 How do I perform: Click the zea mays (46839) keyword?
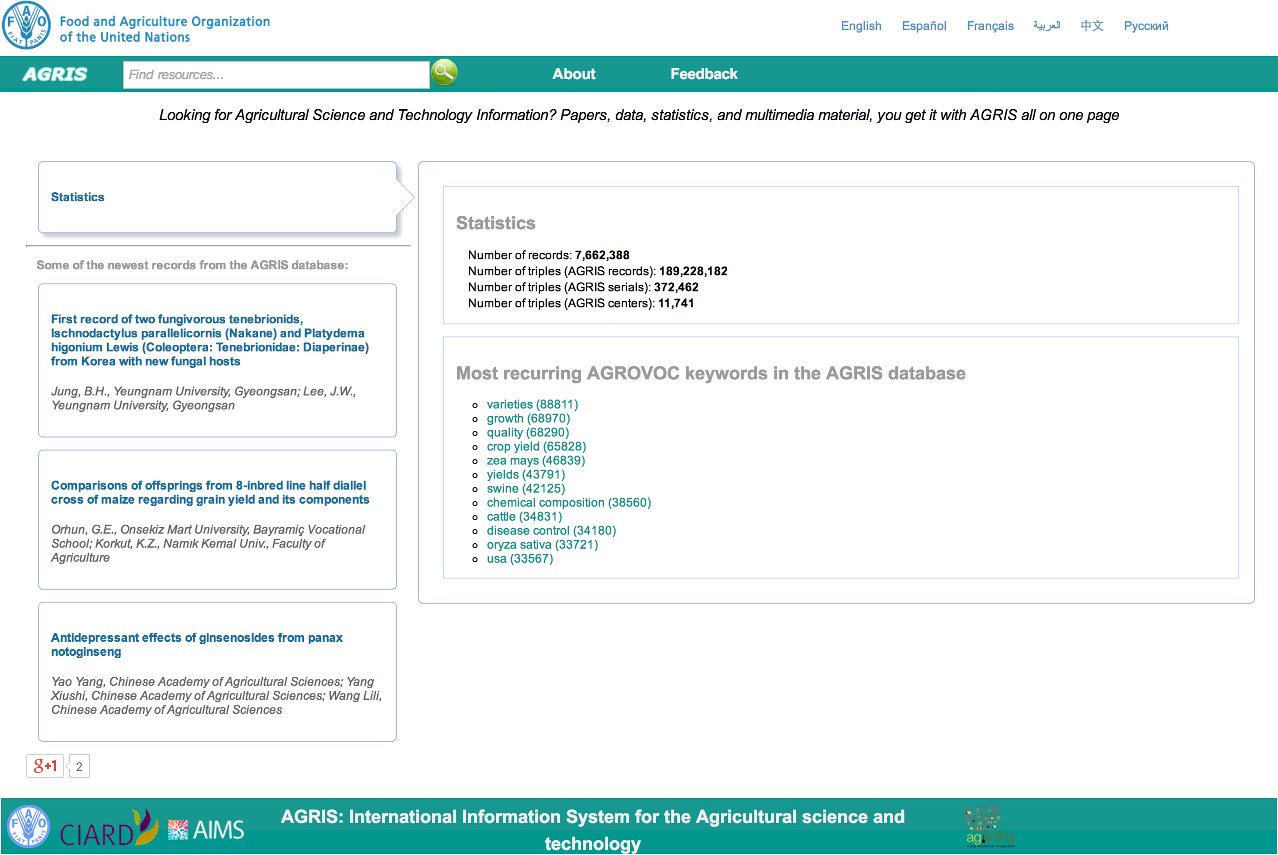(x=536, y=461)
